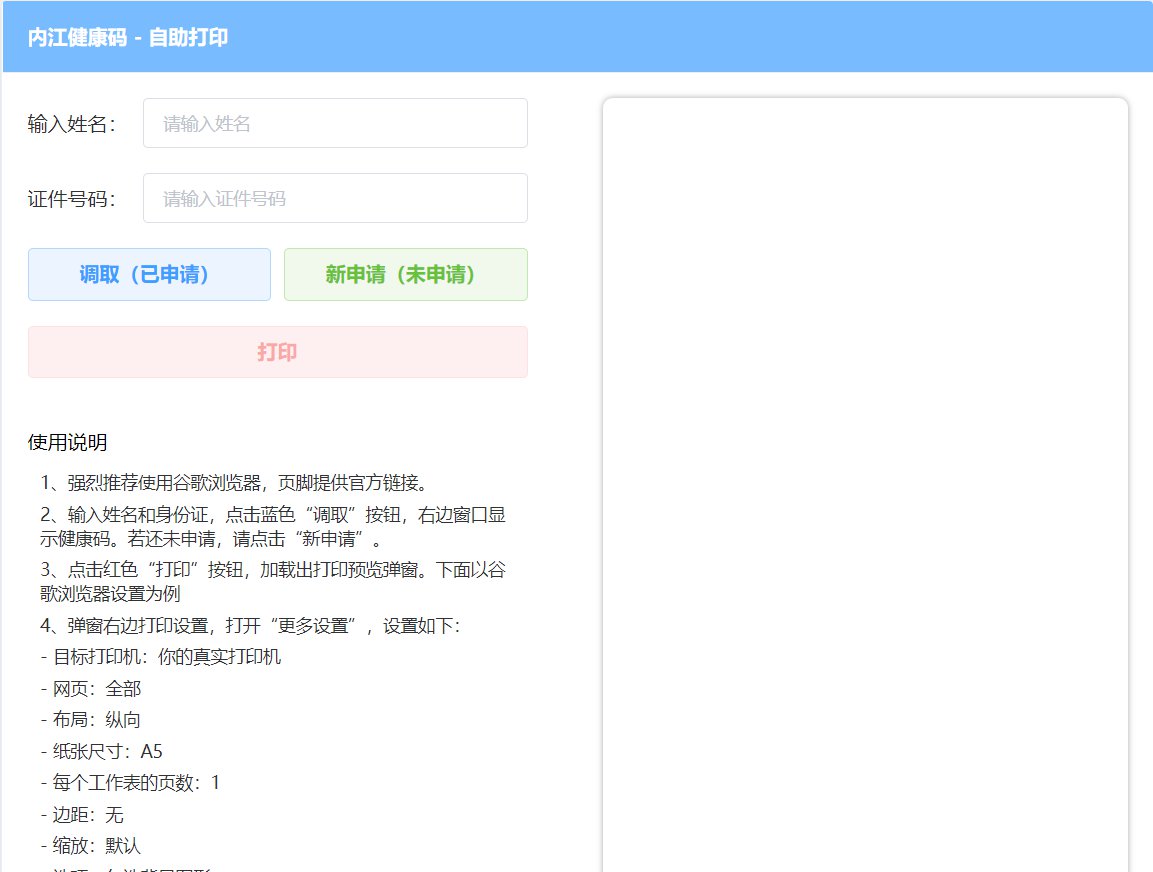Click instruction 4 about 更多设置

point(250,626)
